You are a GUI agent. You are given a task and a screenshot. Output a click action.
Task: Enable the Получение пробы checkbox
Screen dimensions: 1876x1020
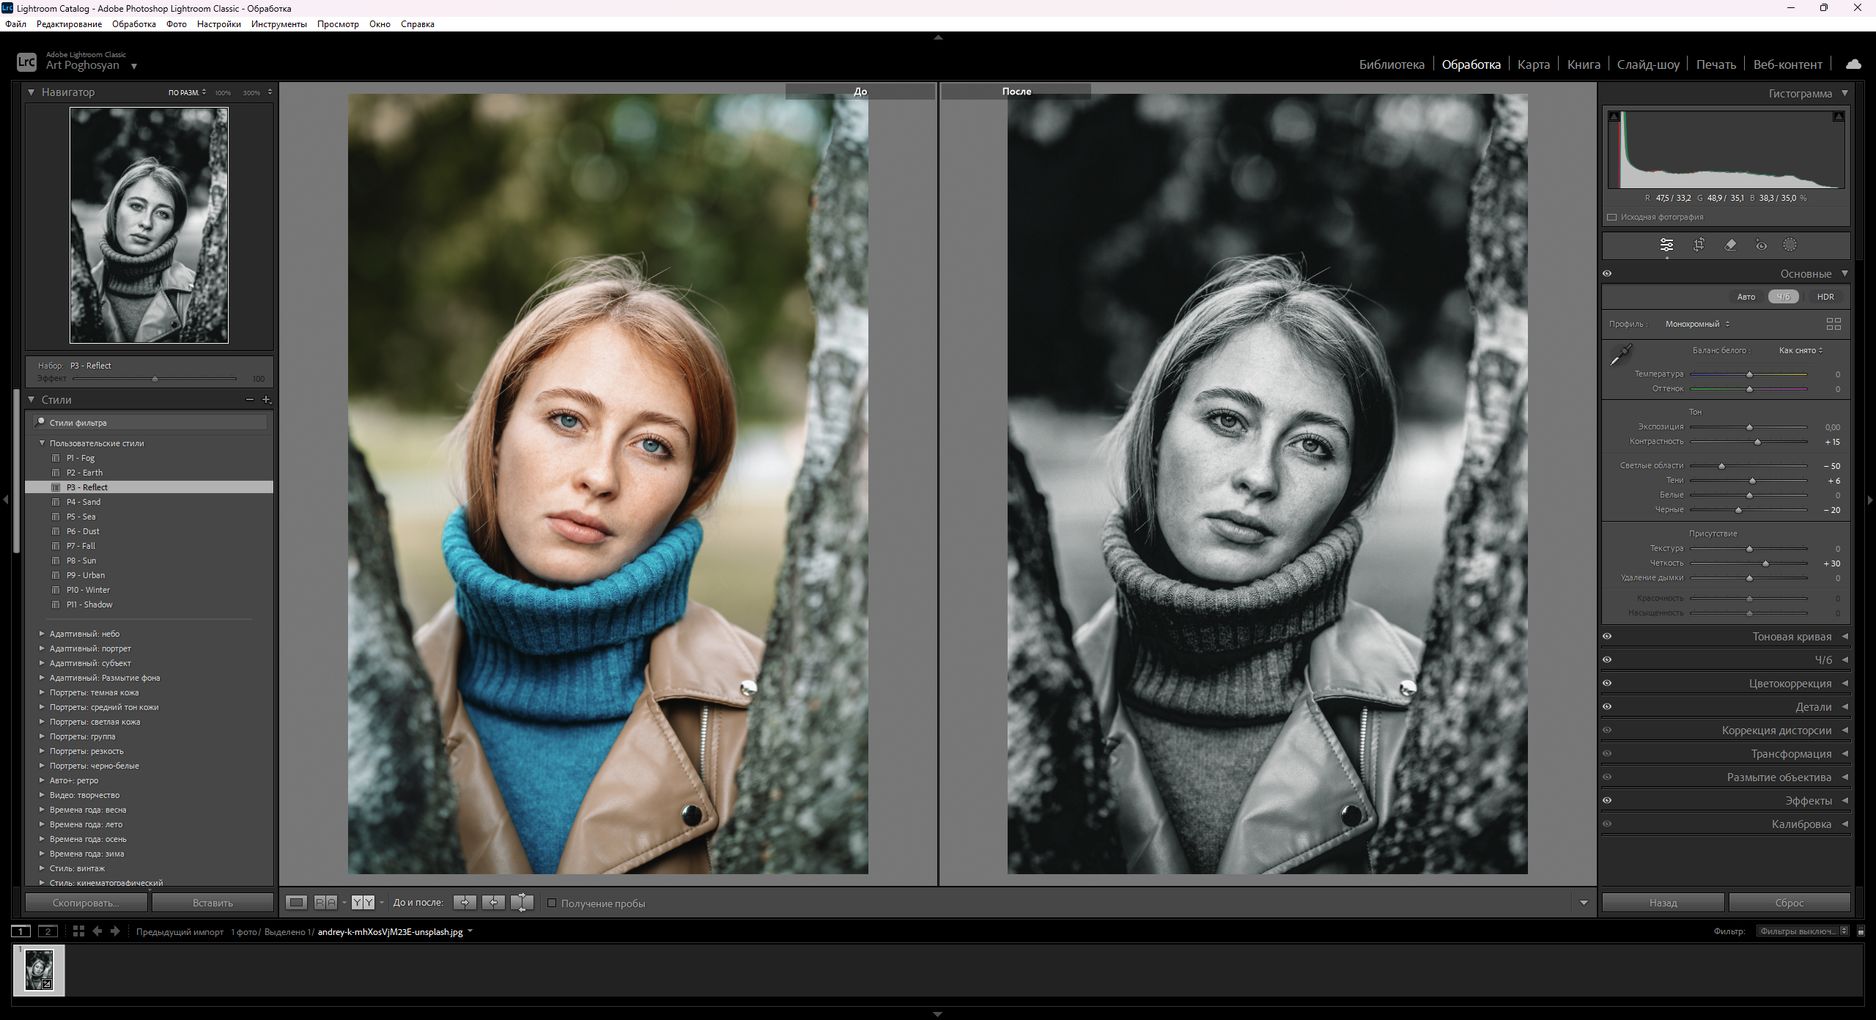(551, 903)
